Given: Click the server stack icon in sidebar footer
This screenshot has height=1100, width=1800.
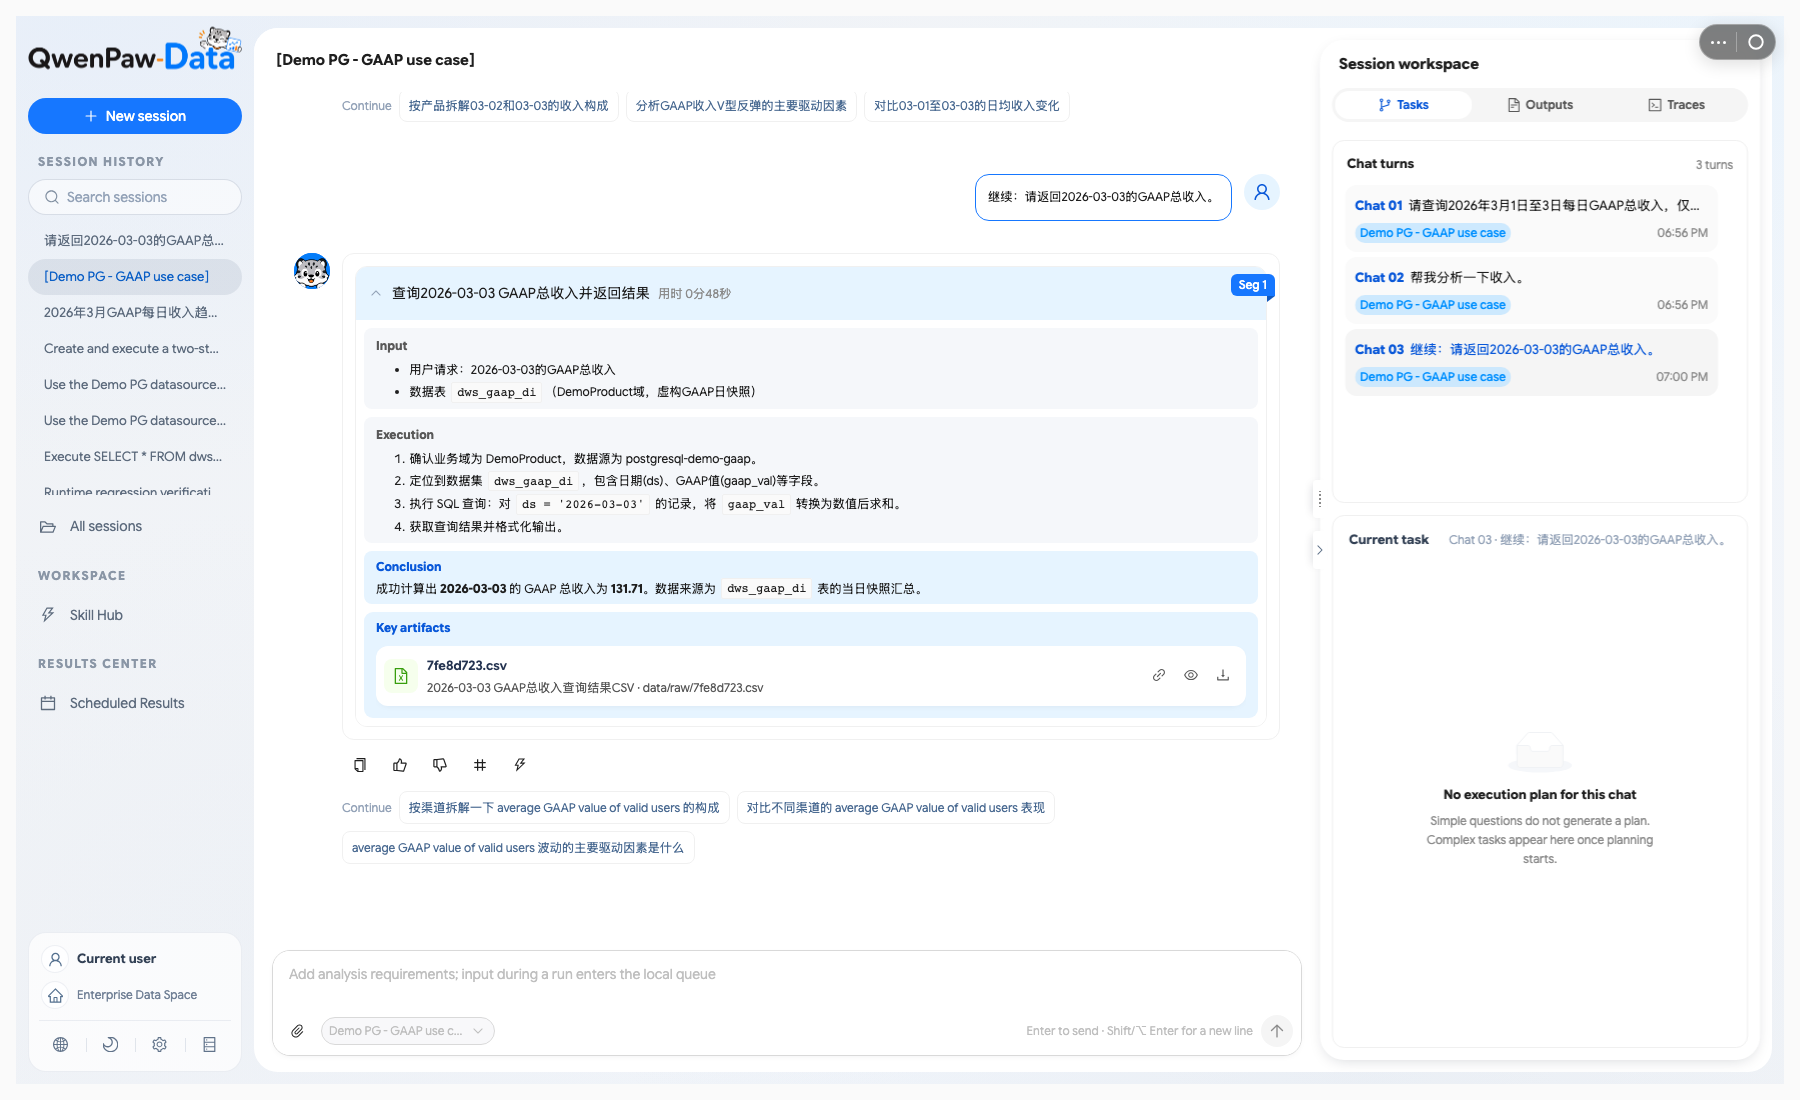Looking at the screenshot, I should click(x=209, y=1044).
